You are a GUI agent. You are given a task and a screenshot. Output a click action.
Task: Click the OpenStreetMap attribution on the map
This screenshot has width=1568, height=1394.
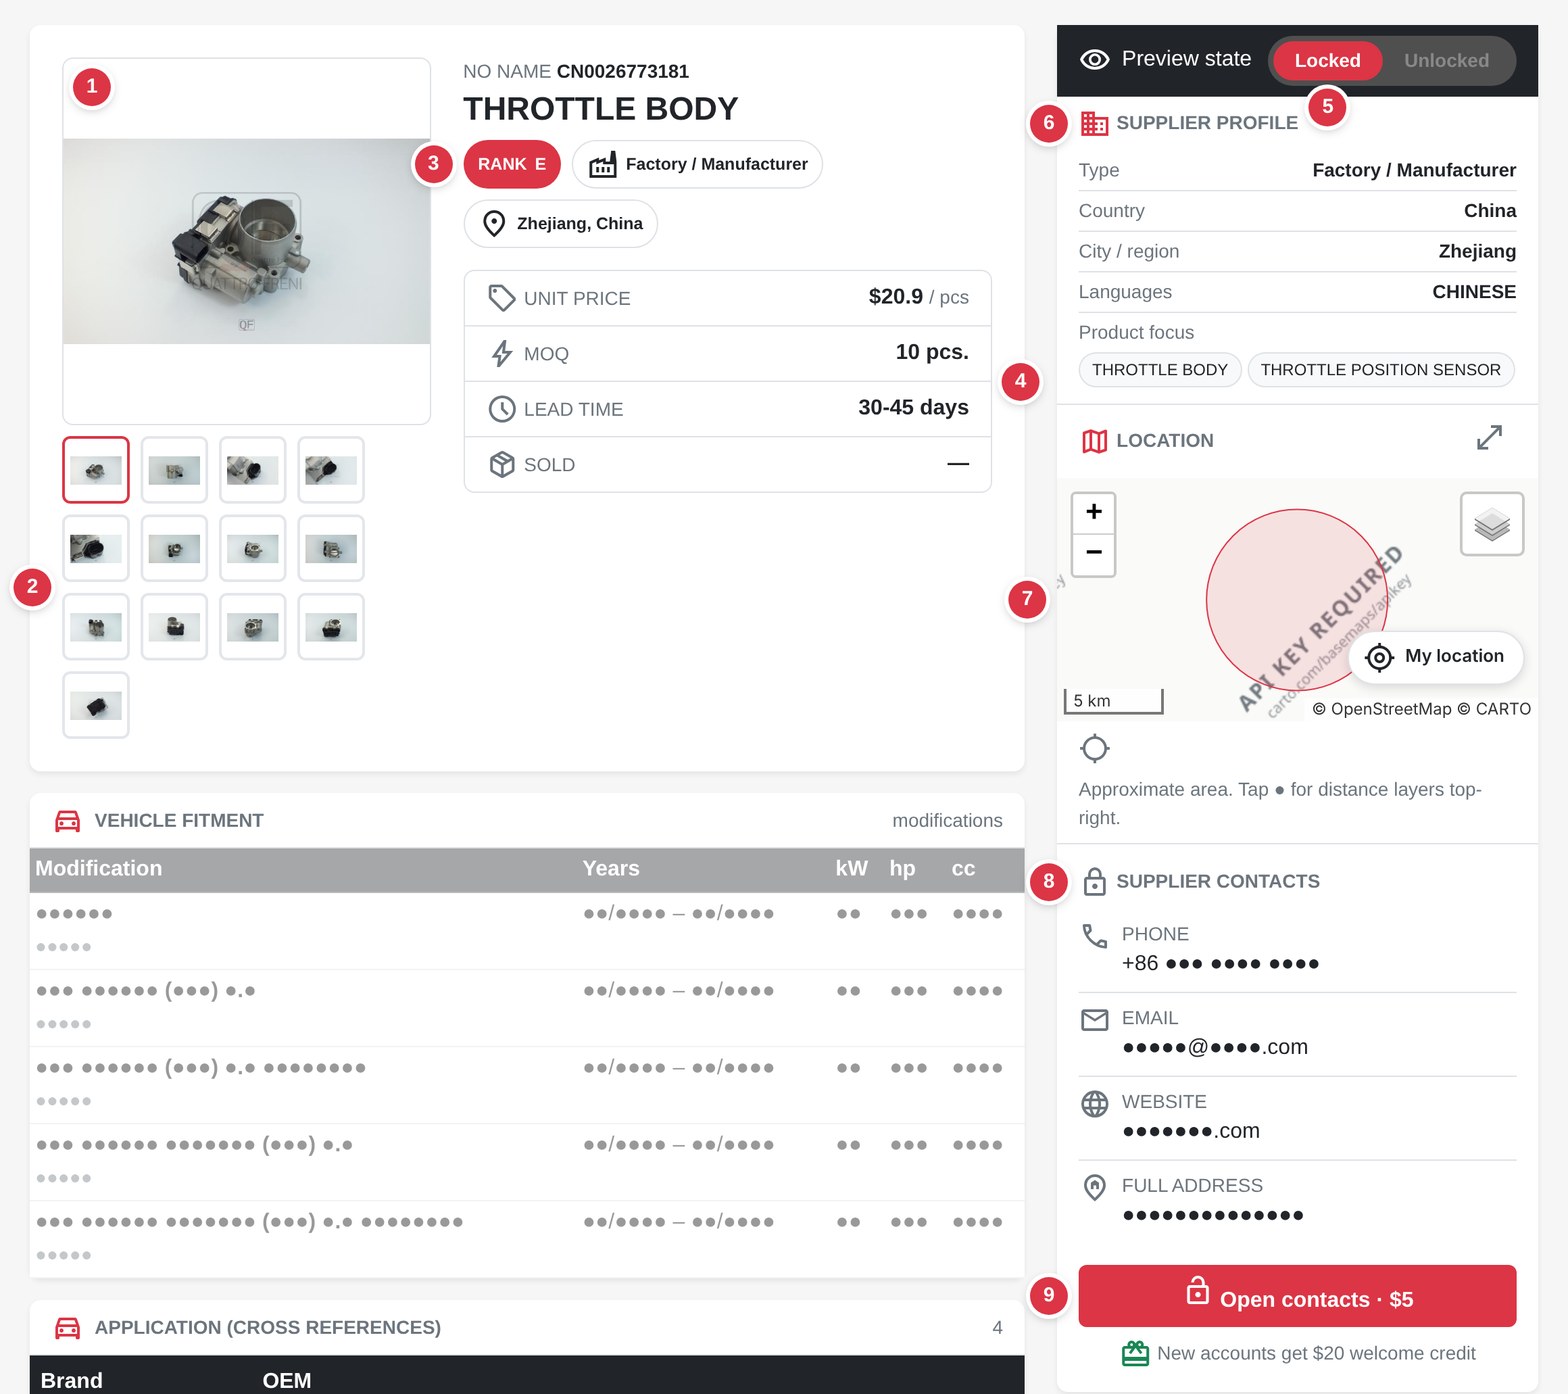tap(1381, 709)
